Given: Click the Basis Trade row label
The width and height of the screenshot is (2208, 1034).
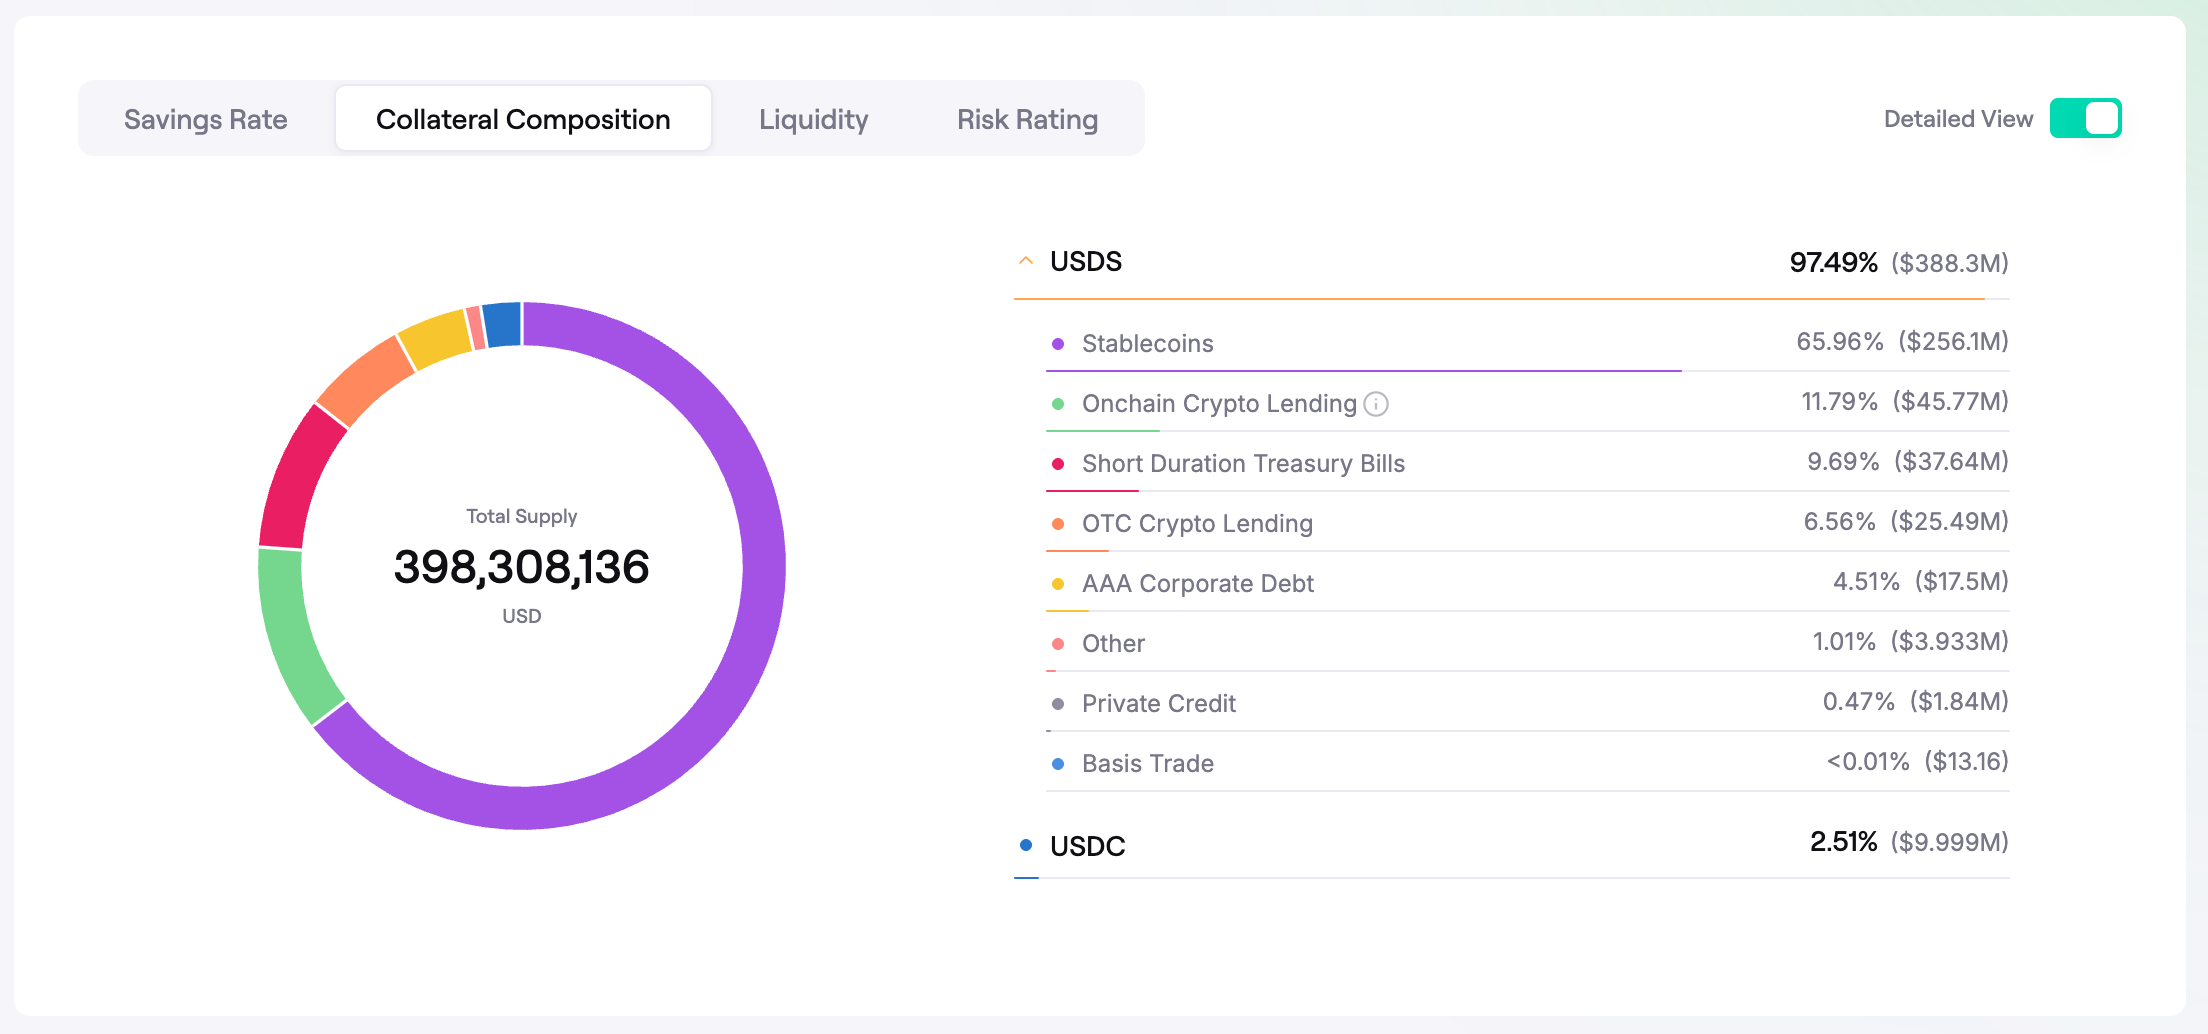Looking at the screenshot, I should coord(1147,764).
